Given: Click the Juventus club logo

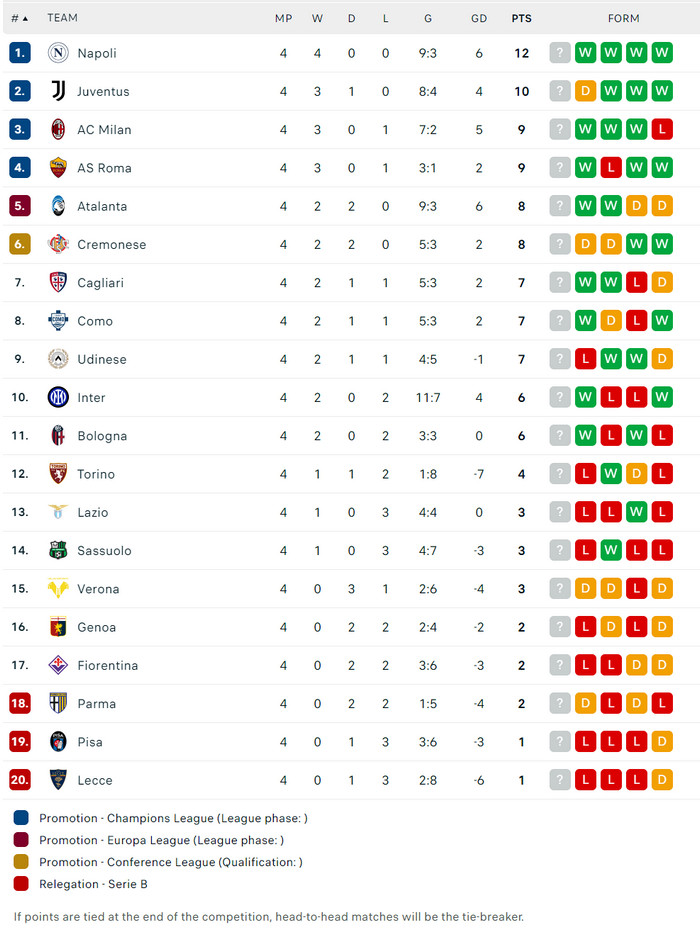Looking at the screenshot, I should (x=58, y=91).
